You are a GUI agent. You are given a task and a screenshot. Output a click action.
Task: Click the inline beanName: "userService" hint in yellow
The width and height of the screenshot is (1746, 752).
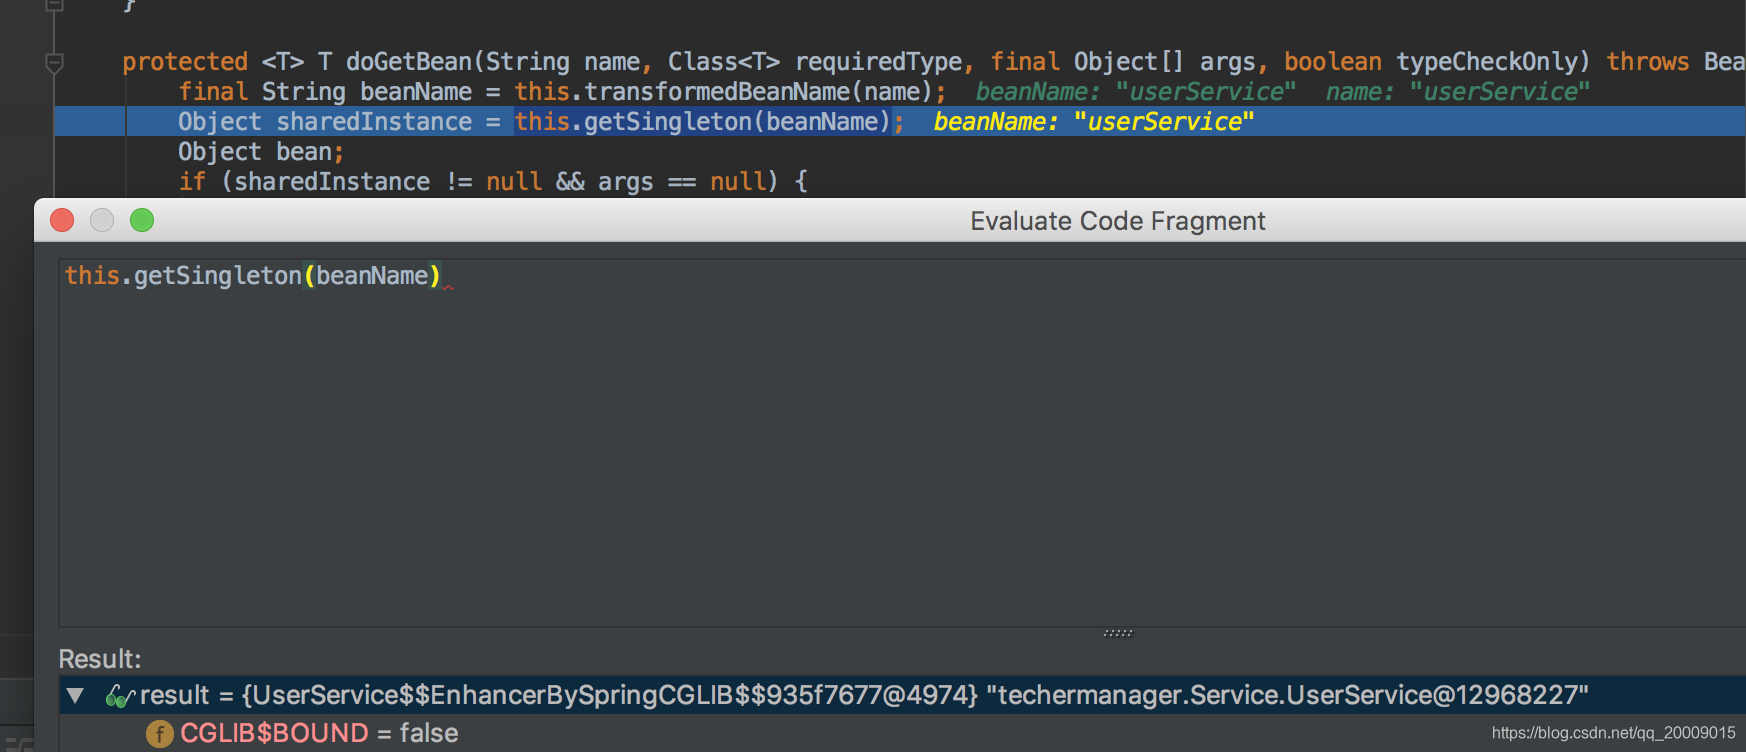coord(1093,122)
